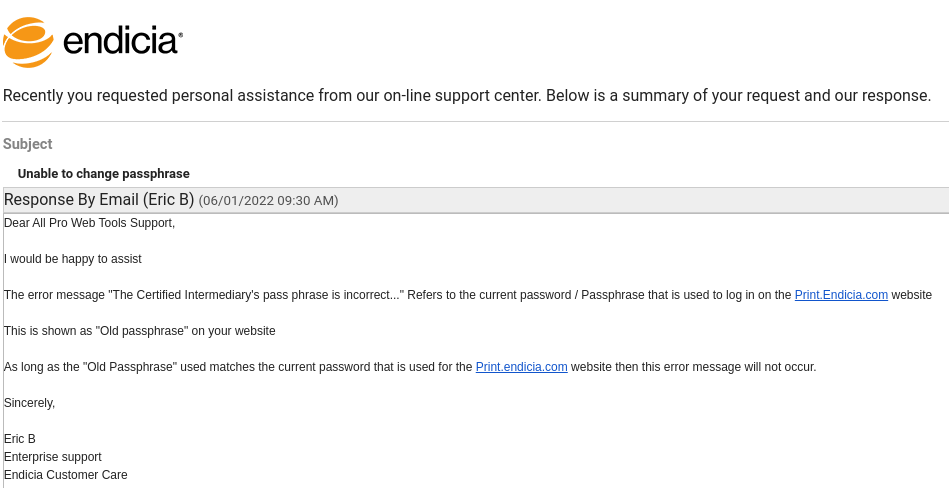Click the 'This is shown as Old passphrase' line

pos(139,331)
